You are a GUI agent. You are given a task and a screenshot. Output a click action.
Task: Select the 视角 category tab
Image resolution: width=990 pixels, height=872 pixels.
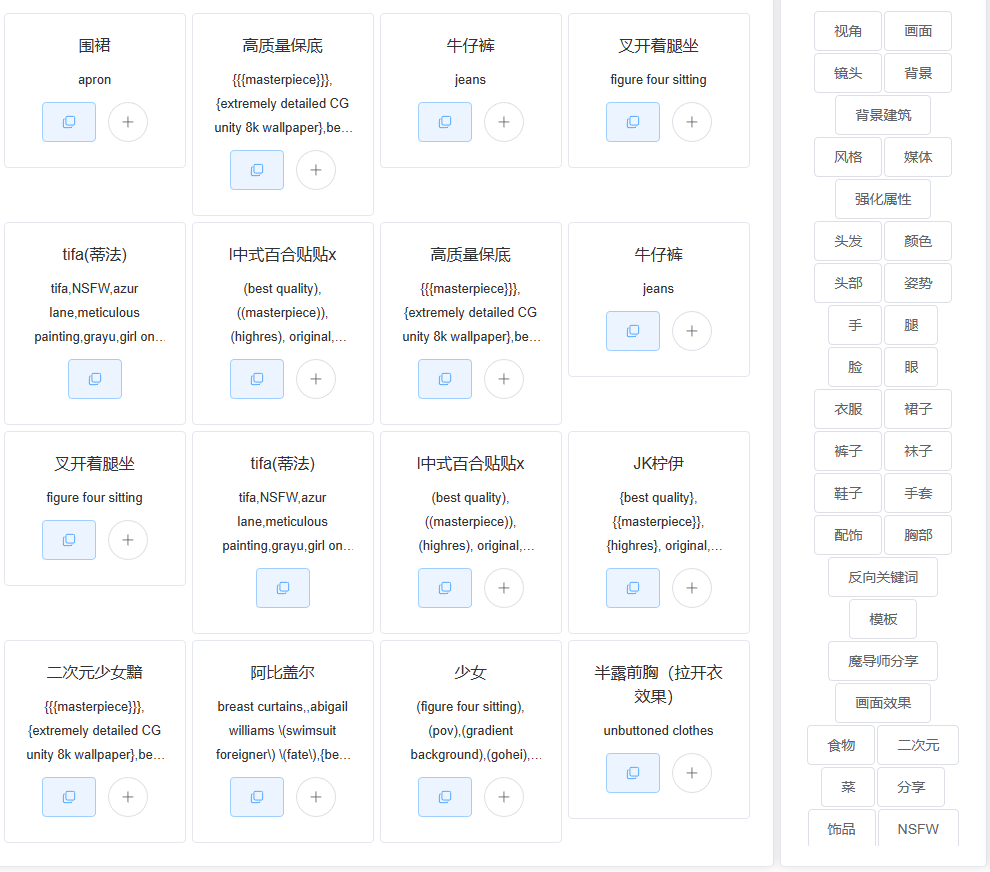click(848, 31)
